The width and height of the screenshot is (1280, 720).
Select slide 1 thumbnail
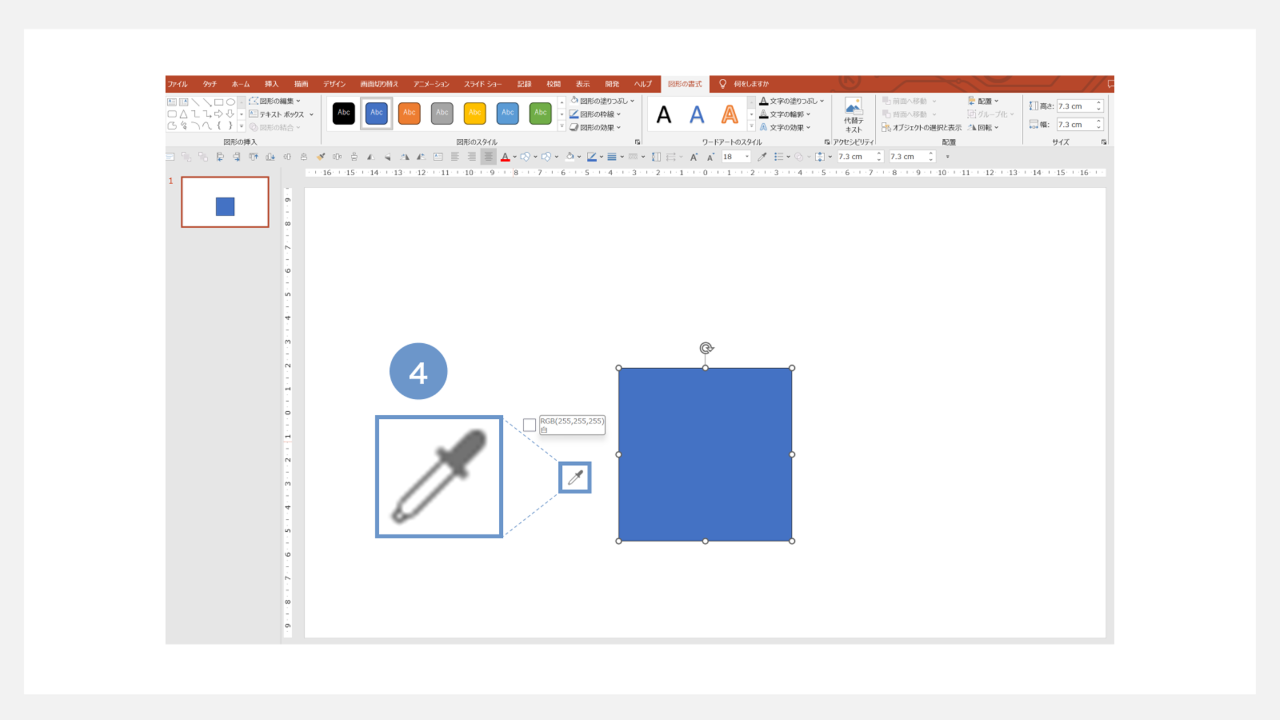(x=225, y=202)
